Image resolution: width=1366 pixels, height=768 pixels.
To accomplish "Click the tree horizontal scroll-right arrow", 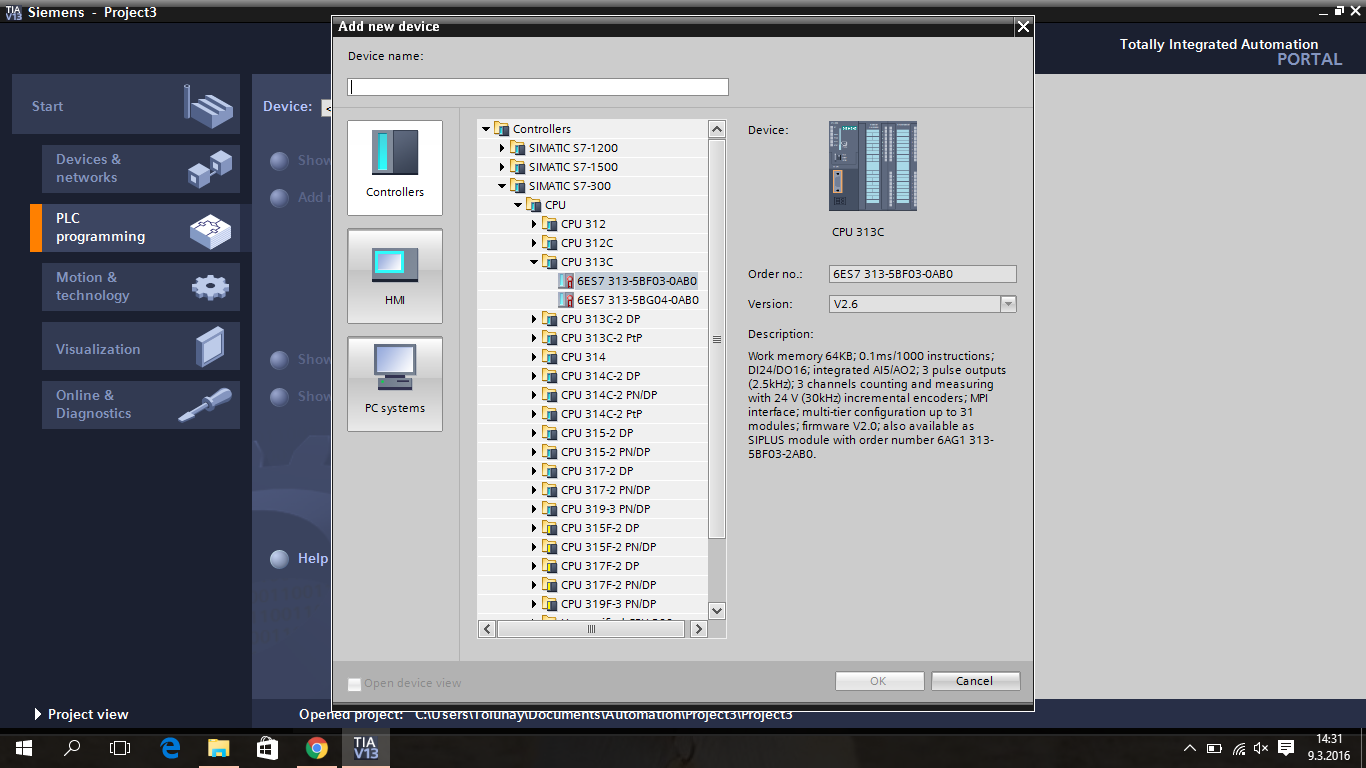I will click(x=698, y=629).
